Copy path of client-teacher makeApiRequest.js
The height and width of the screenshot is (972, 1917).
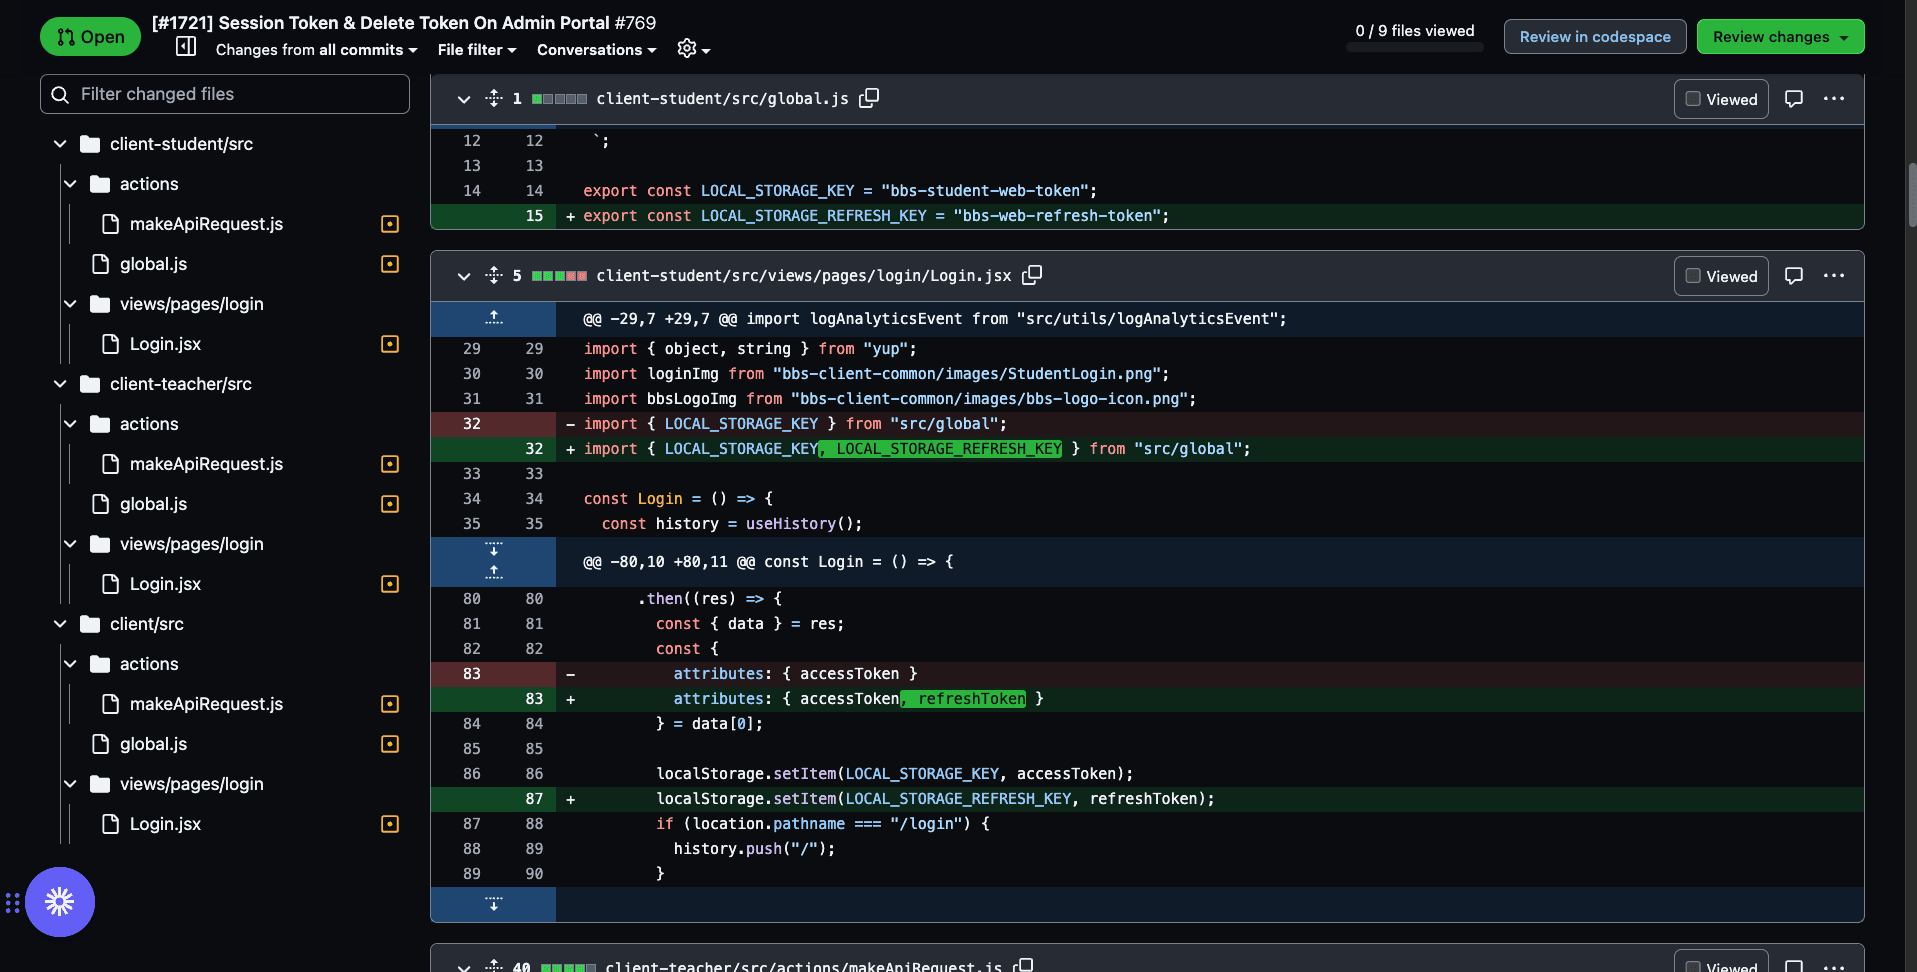1023,965
